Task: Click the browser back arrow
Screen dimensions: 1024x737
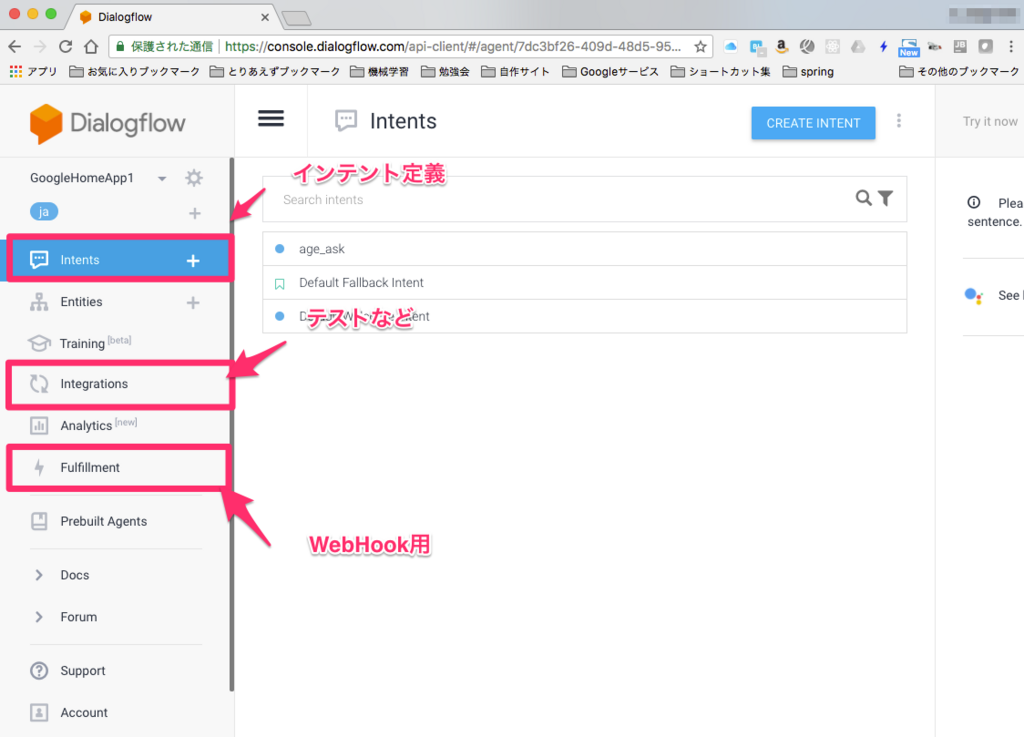Action: pyautogui.click(x=15, y=46)
